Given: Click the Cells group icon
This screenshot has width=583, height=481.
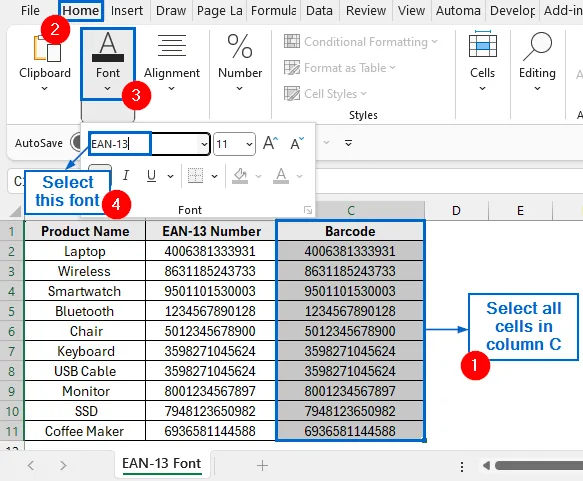Looking at the screenshot, I should click(x=483, y=44).
